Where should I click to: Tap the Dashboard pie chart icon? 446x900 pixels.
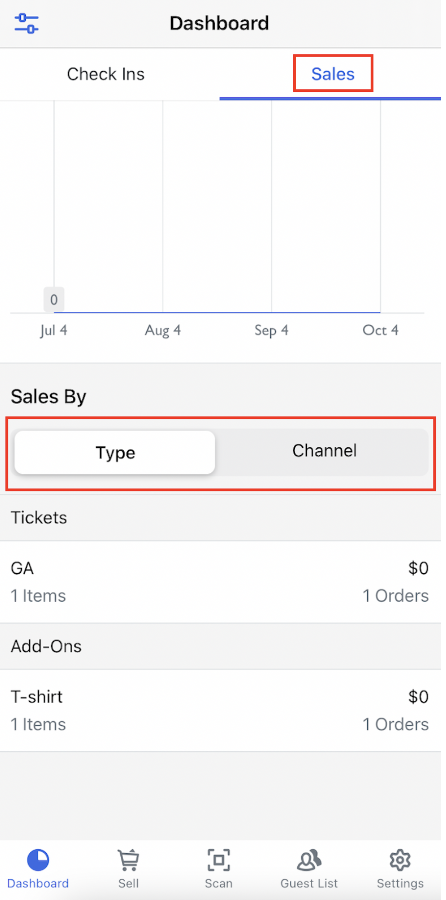tap(38, 860)
